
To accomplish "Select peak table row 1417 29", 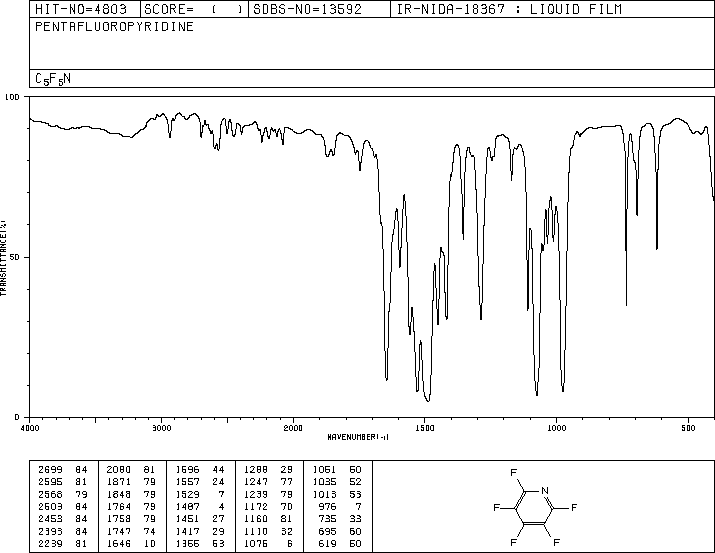I will (200, 531).
